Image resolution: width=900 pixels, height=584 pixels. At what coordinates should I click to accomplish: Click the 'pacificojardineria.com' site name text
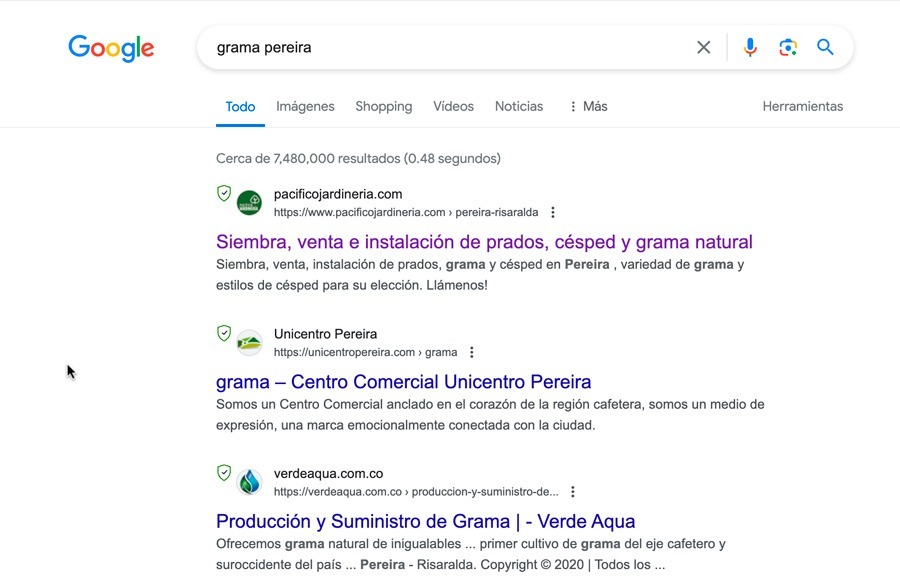click(x=338, y=194)
